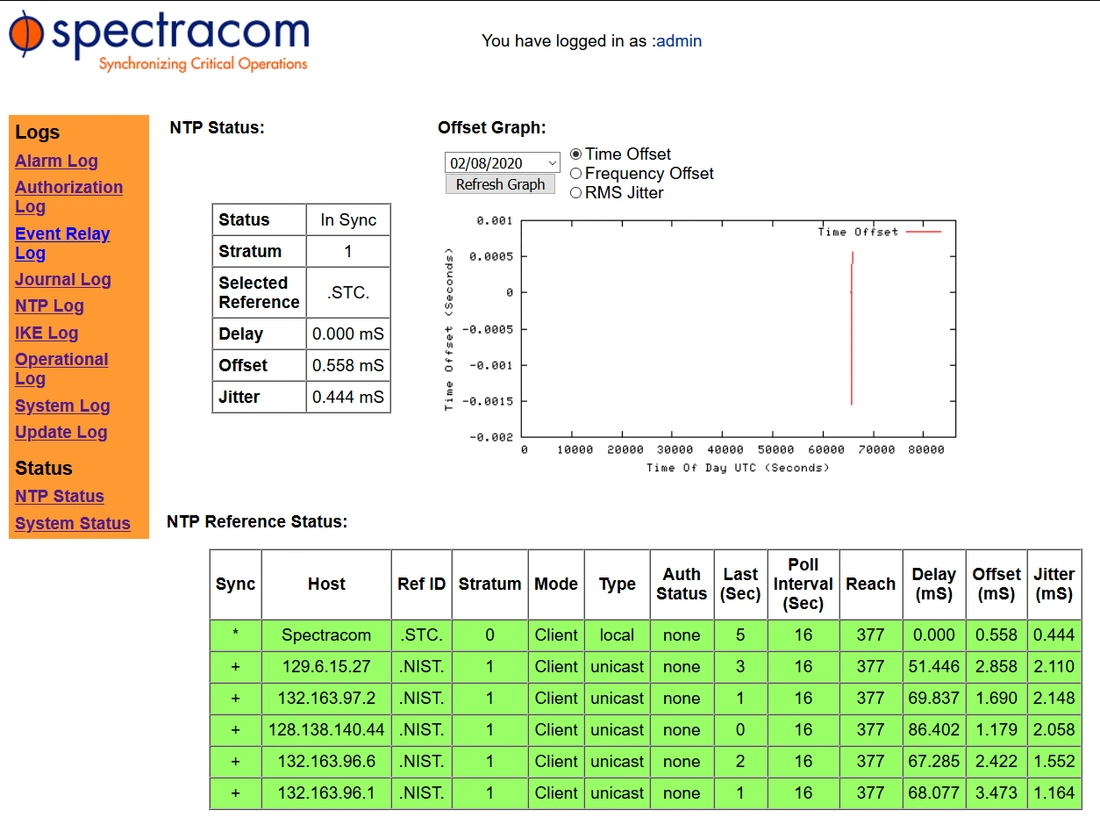Click the 'Auth Status' column header
The height and width of the screenshot is (832, 1100).
tap(681, 584)
